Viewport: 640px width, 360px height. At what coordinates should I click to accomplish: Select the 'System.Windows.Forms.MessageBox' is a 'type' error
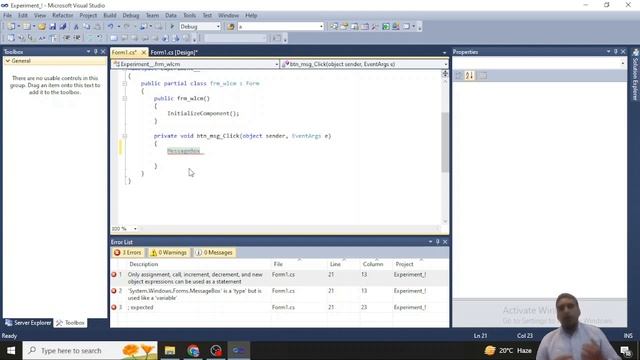pyautogui.click(x=280, y=294)
